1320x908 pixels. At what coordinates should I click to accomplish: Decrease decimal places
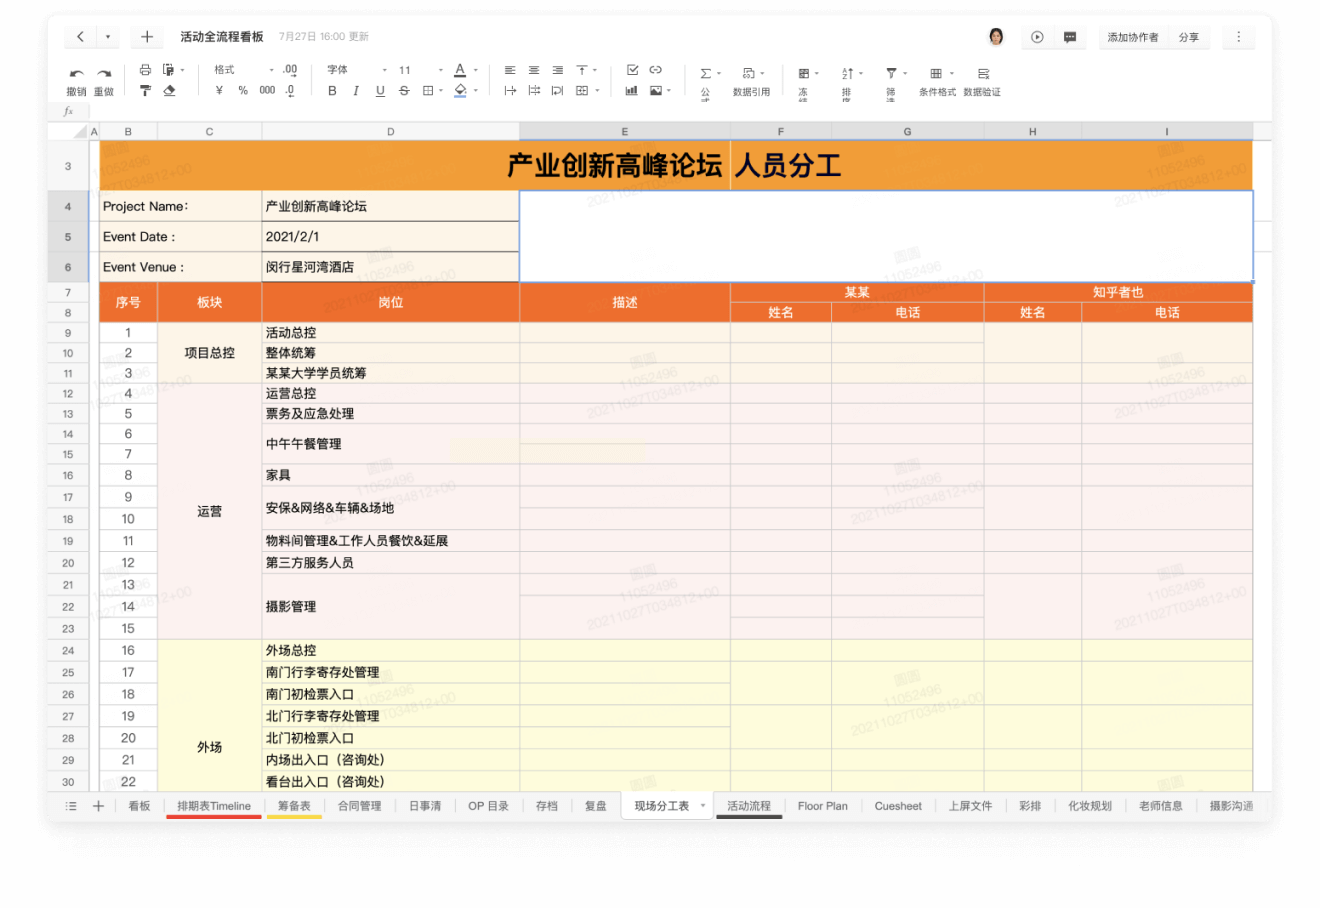[x=290, y=90]
